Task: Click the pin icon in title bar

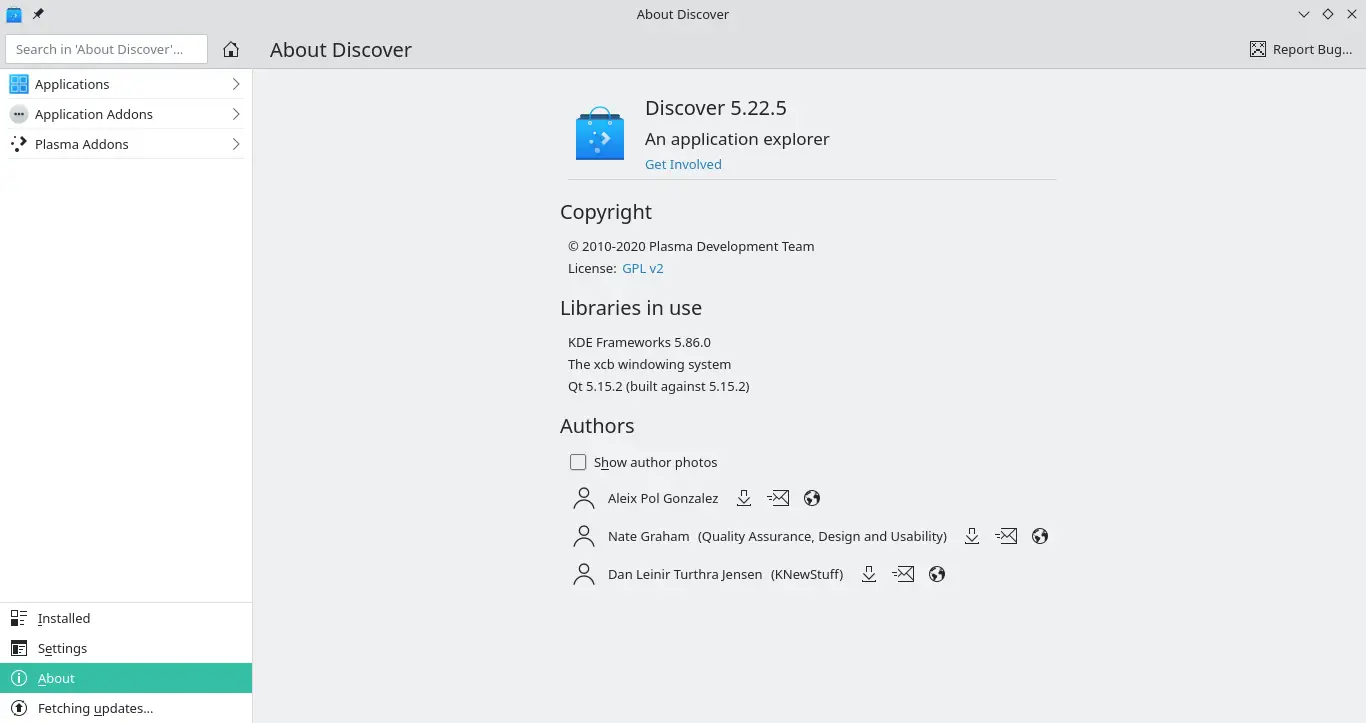Action: pyautogui.click(x=38, y=14)
